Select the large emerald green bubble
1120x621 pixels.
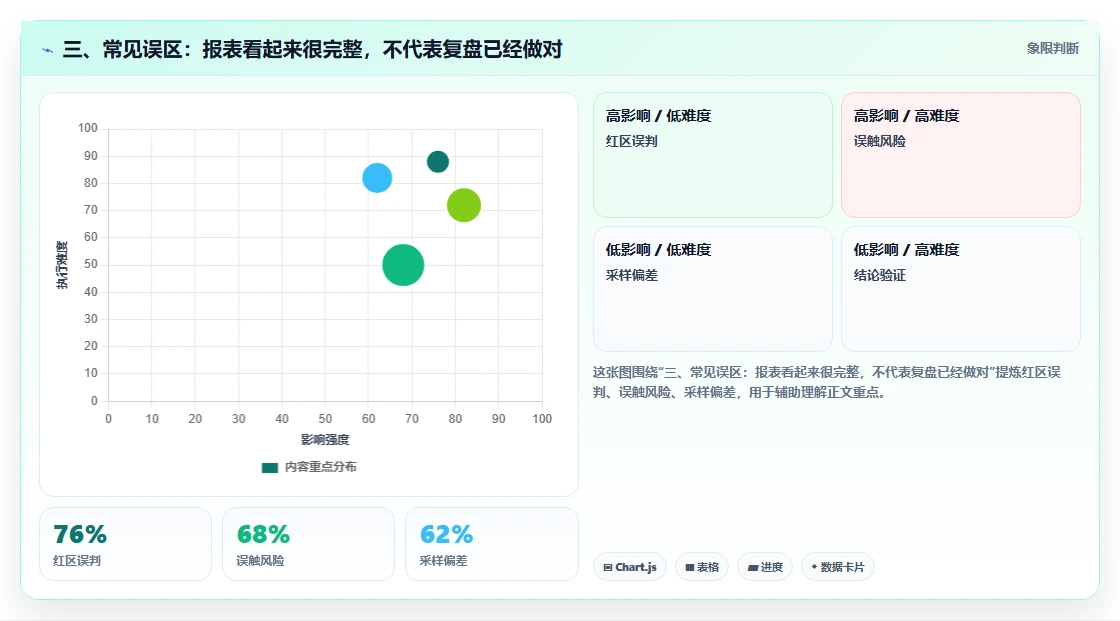tap(403, 265)
